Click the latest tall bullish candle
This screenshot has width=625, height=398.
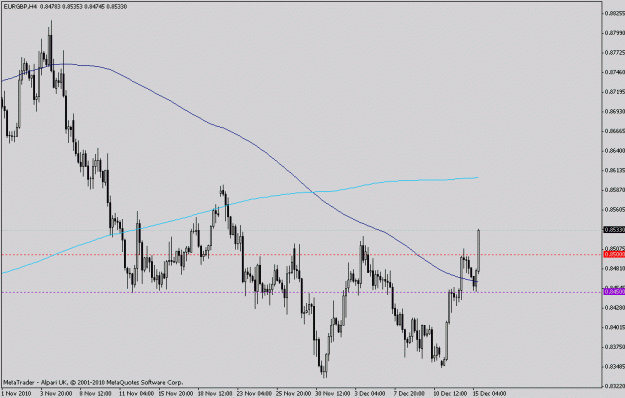(478, 251)
